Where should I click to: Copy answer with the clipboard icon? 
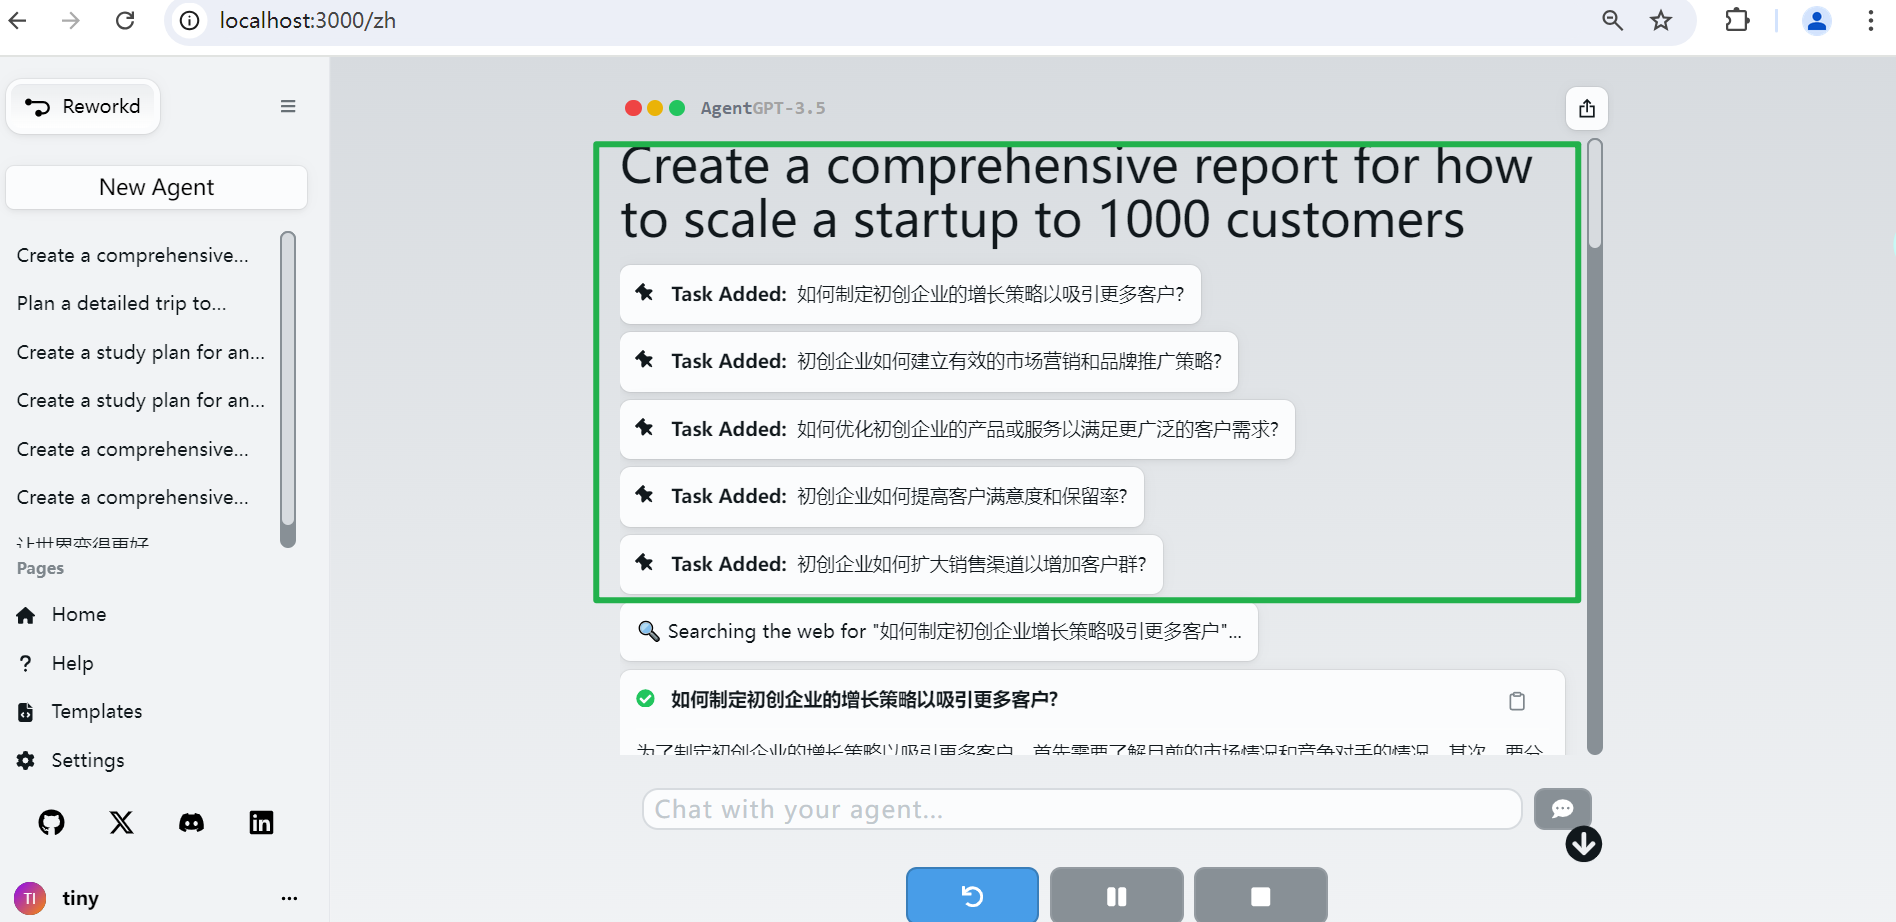click(1516, 701)
